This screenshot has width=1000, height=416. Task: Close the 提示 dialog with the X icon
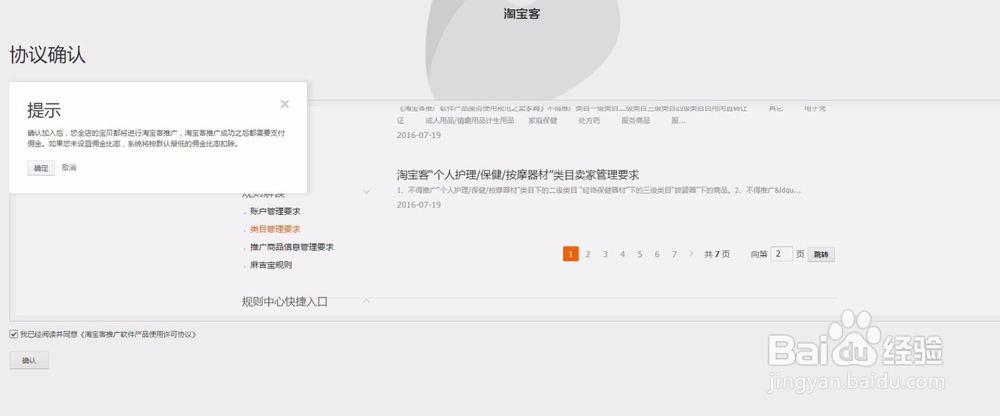pos(284,104)
